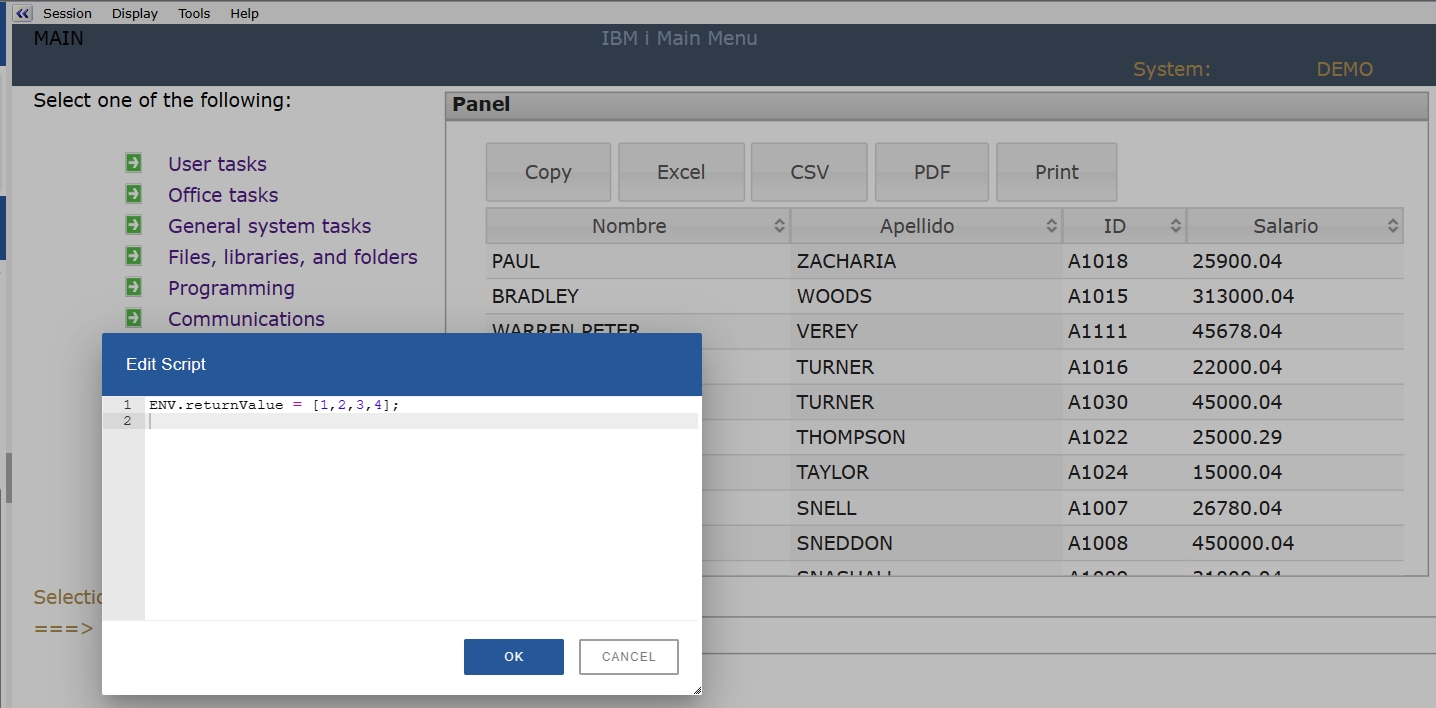Viewport: 1436px width, 708px height.
Task: Open the Session menu
Action: pos(67,13)
